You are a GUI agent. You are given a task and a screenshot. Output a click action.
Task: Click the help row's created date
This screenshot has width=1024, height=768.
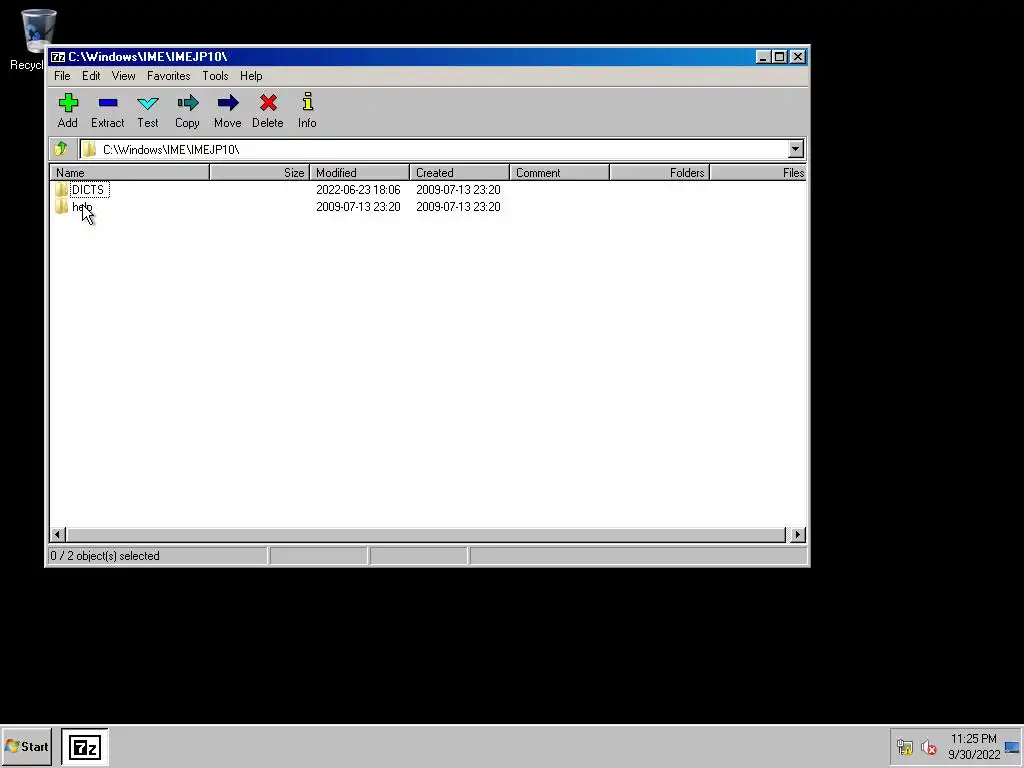pyautogui.click(x=458, y=206)
